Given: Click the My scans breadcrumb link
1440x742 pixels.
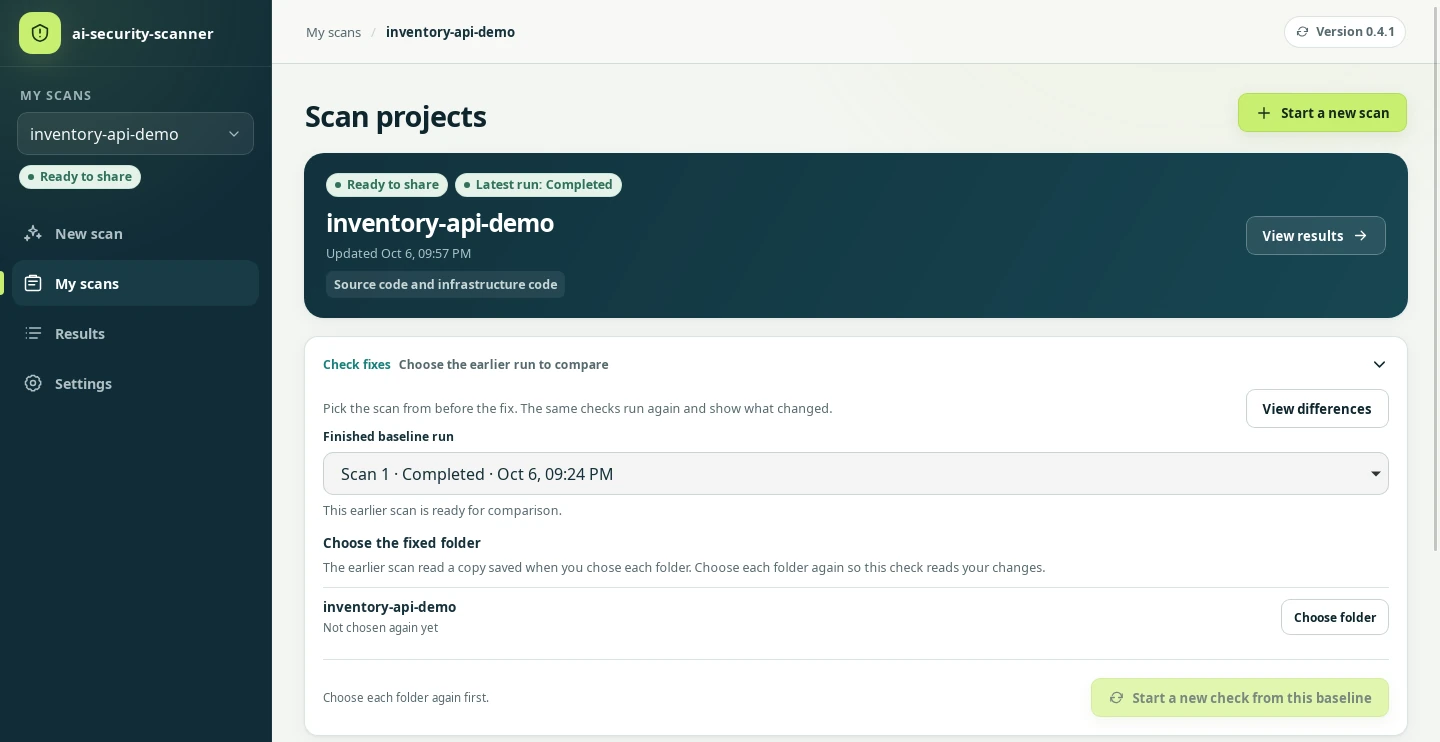Looking at the screenshot, I should 333,32.
